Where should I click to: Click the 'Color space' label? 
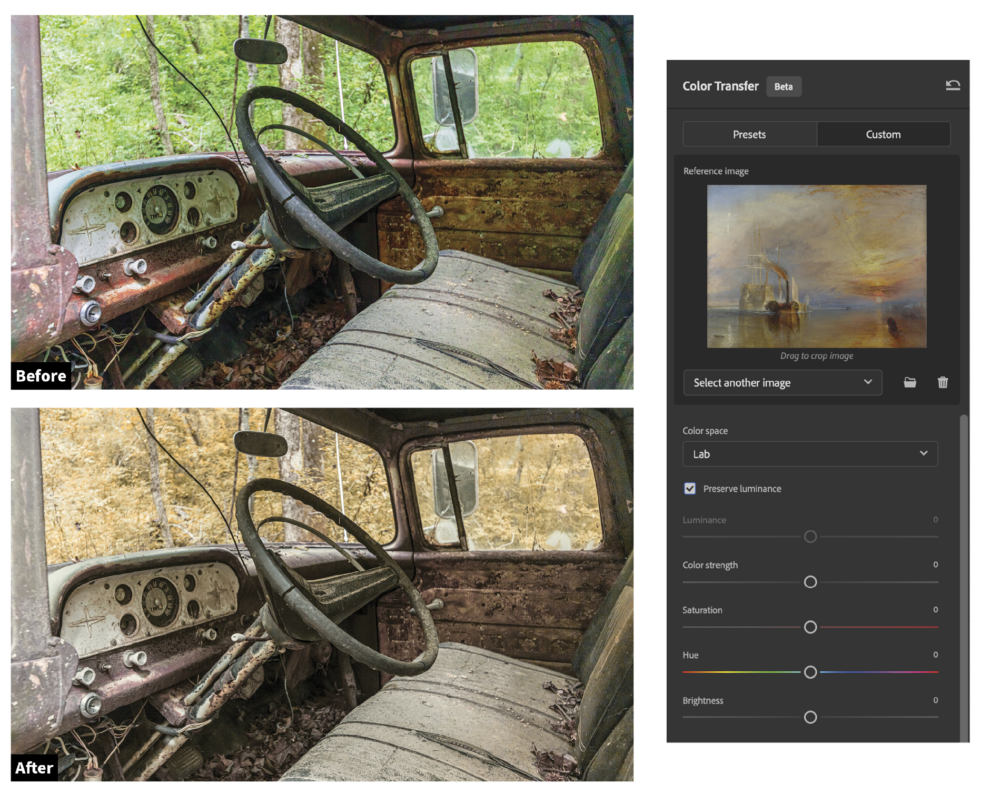click(705, 431)
